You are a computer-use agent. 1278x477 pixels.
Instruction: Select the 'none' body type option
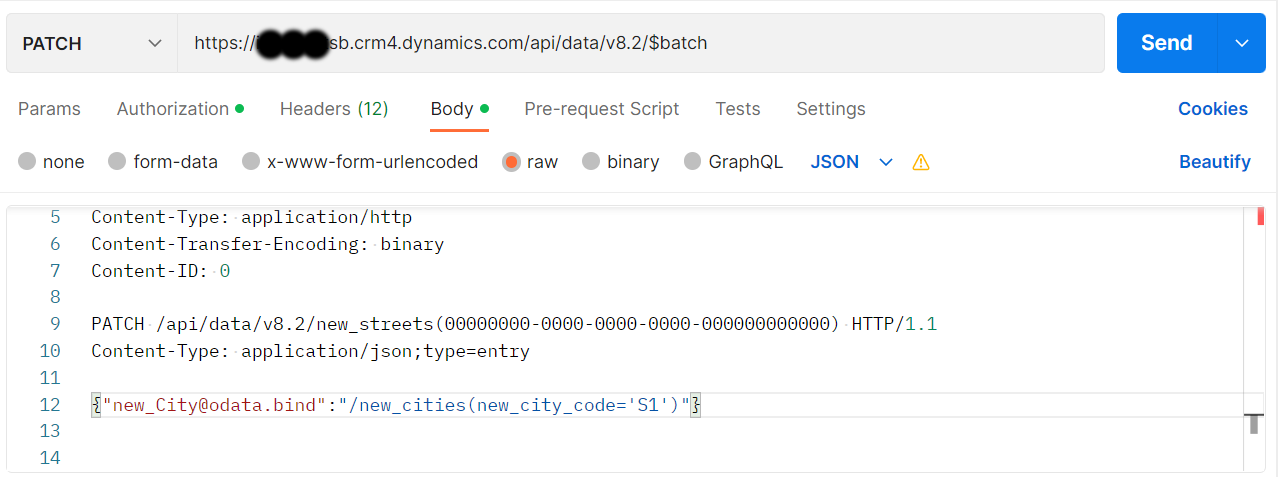click(27, 162)
